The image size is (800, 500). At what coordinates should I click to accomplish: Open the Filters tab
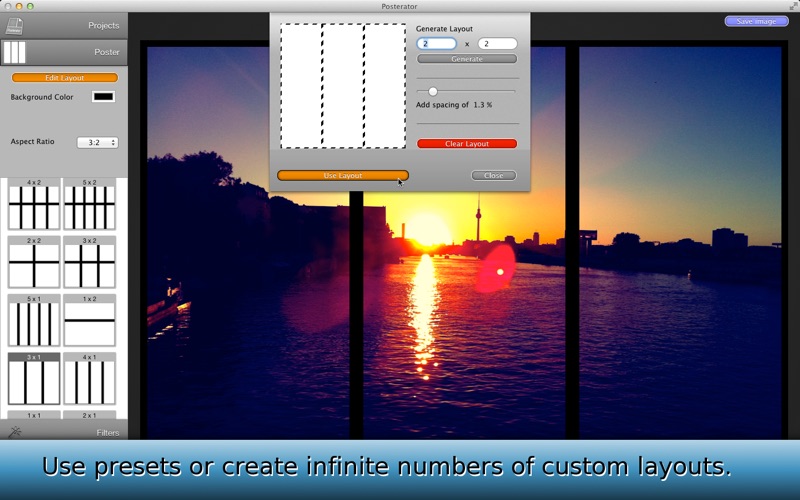pos(64,432)
